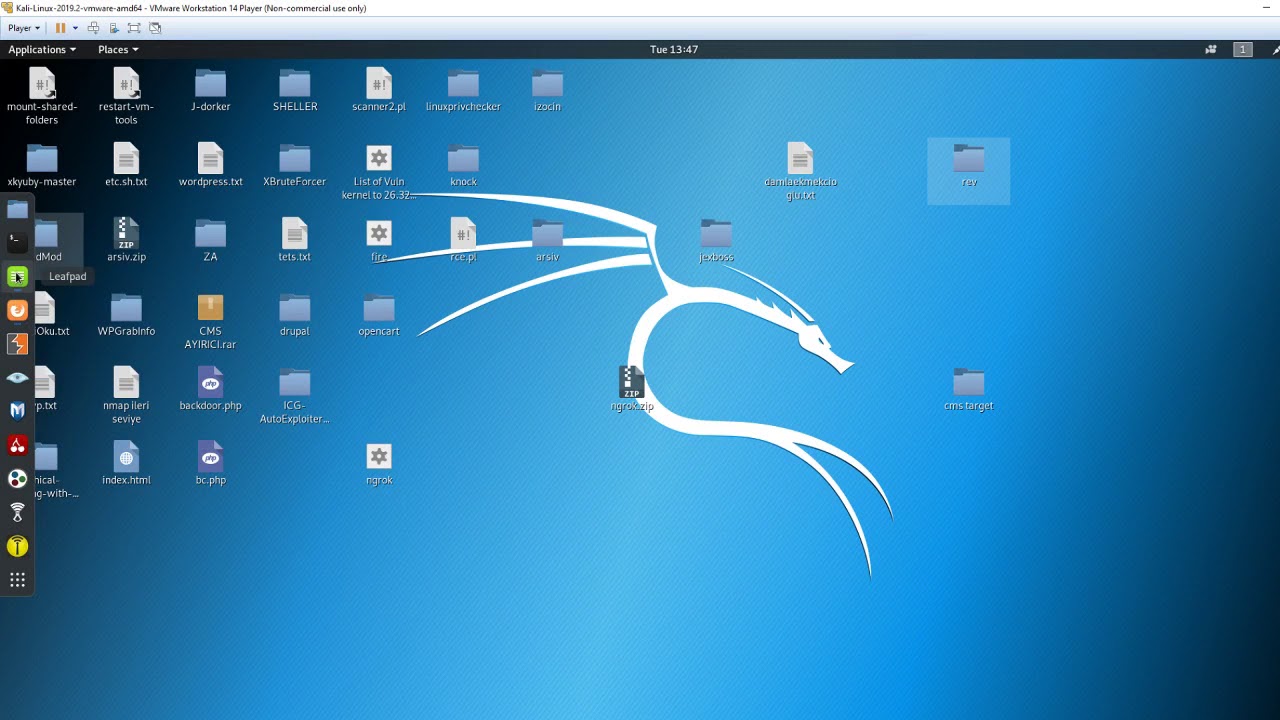Select the jexboss folder
This screenshot has height=720, width=1280.
[x=716, y=241]
